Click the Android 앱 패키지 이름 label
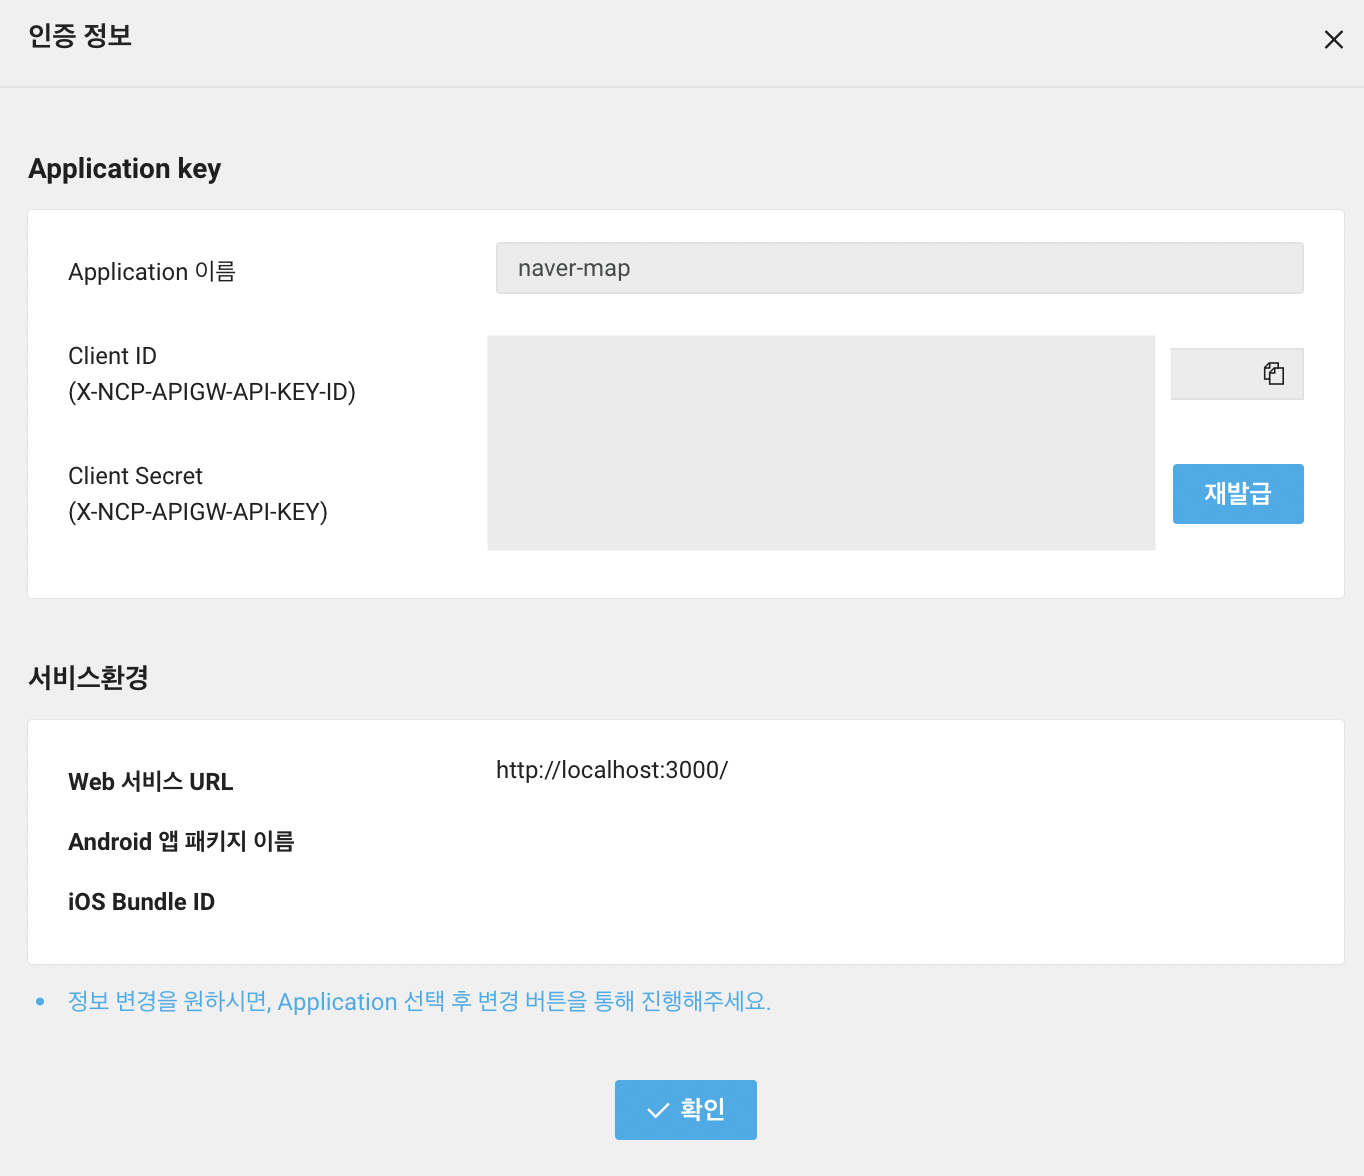The height and width of the screenshot is (1176, 1364). click(181, 842)
